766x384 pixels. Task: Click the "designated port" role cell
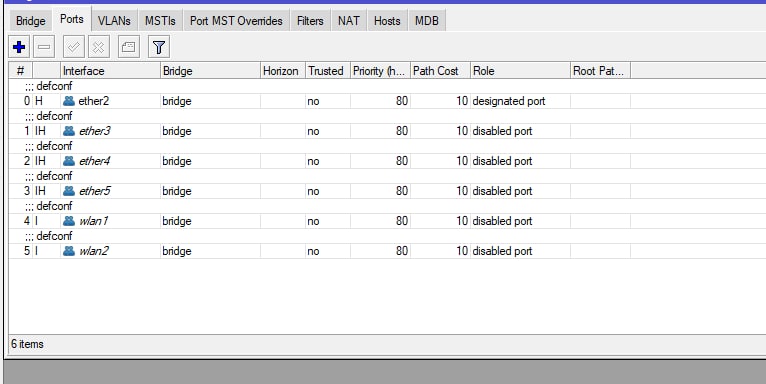pyautogui.click(x=509, y=101)
